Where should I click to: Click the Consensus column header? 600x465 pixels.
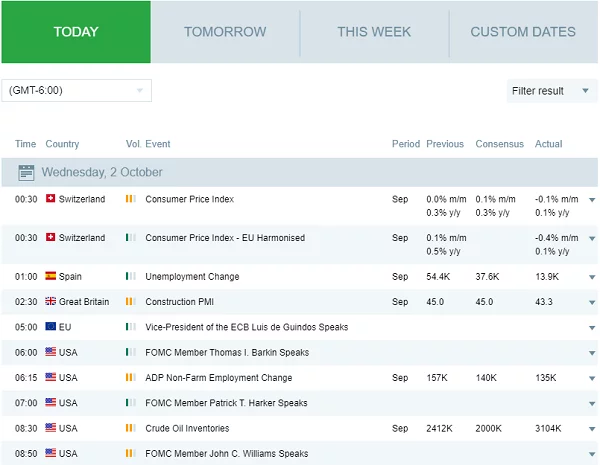click(499, 144)
